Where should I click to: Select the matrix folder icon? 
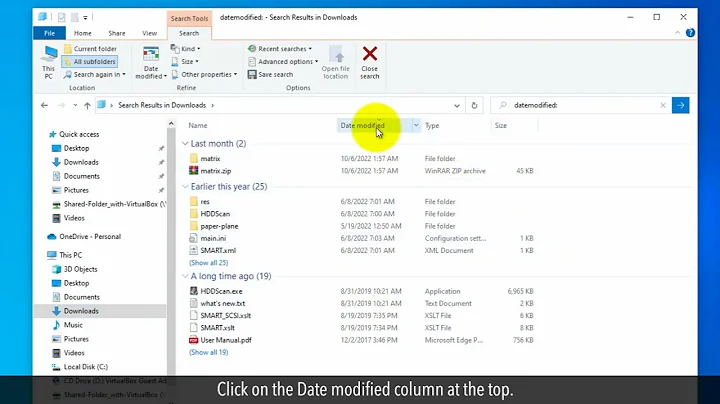(x=194, y=158)
